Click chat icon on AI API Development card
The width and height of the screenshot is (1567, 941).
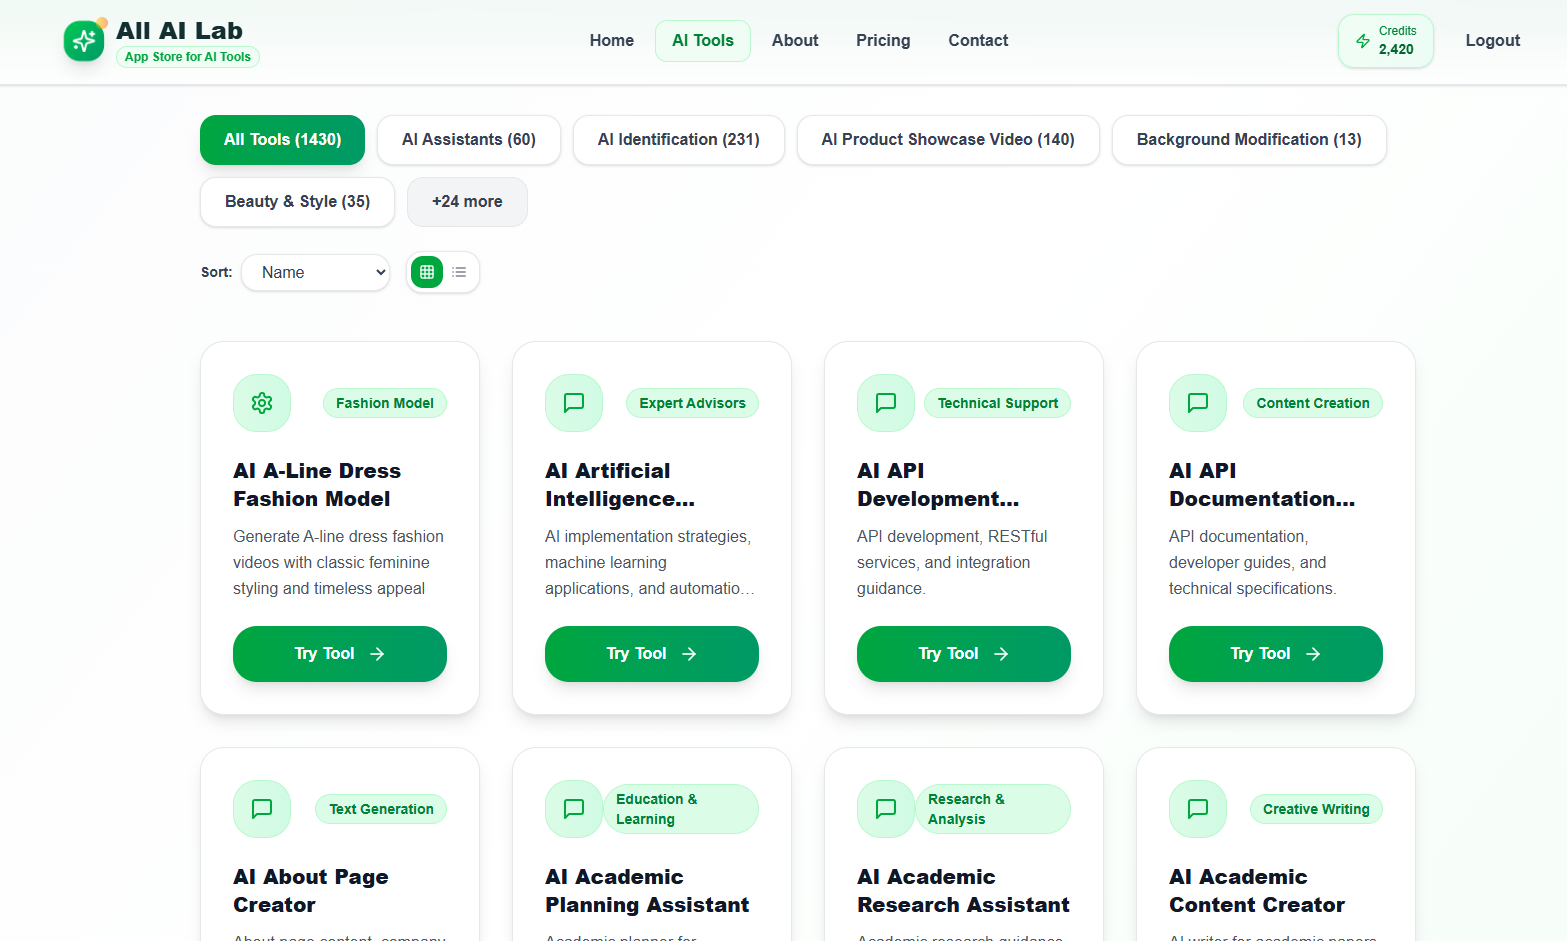(x=886, y=403)
